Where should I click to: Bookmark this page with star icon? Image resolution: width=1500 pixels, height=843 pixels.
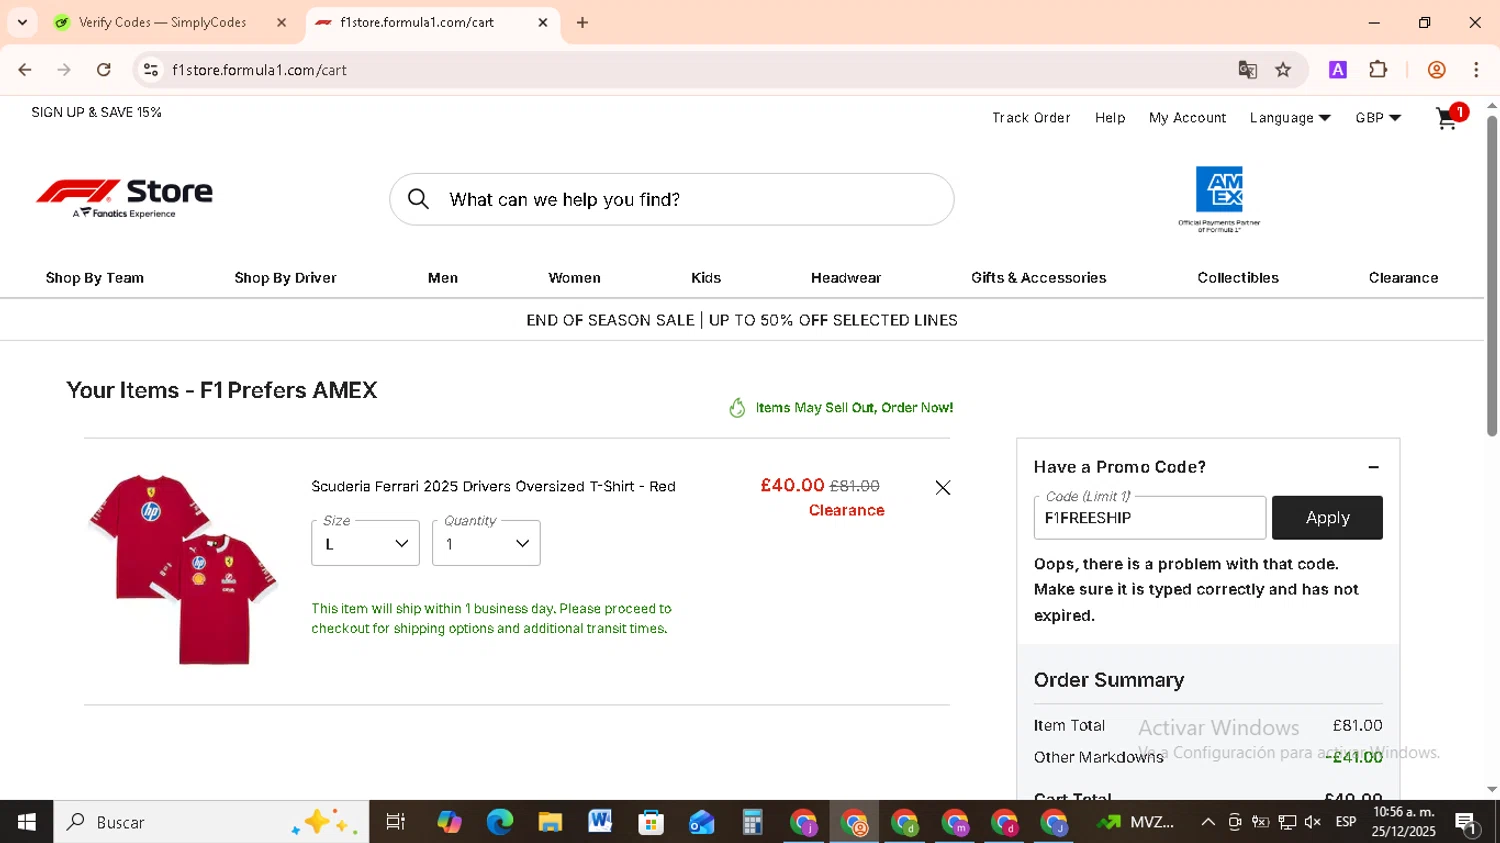tap(1283, 70)
